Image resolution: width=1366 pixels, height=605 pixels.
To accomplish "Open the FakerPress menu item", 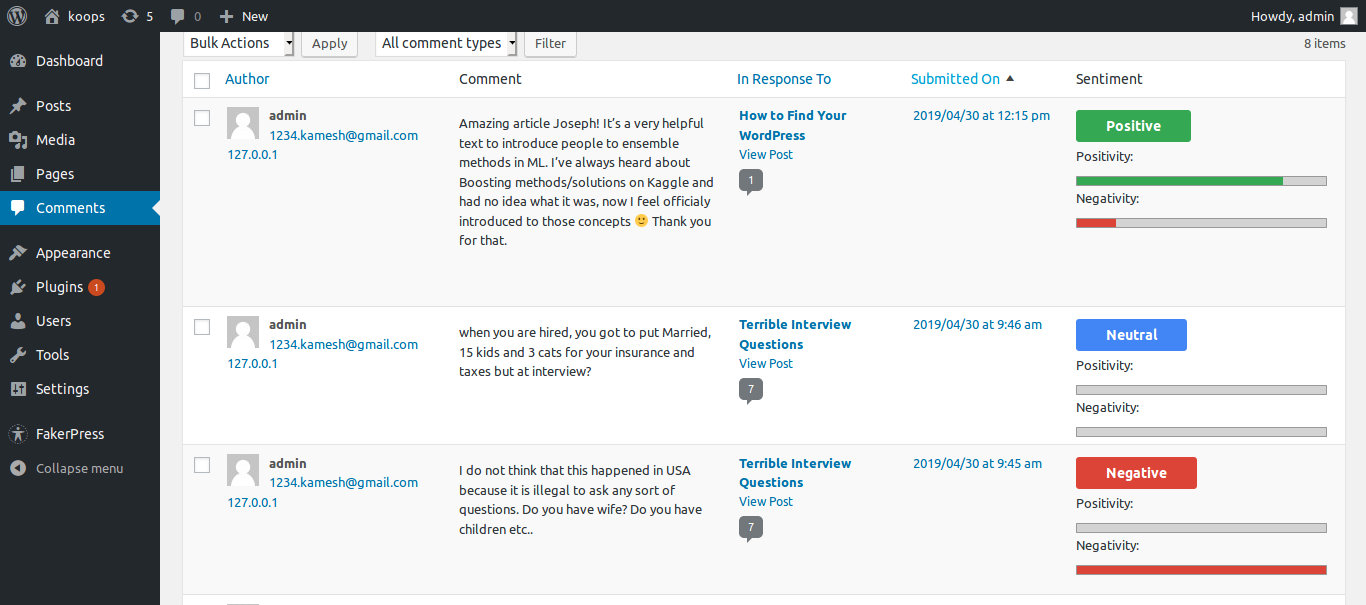I will pos(70,434).
